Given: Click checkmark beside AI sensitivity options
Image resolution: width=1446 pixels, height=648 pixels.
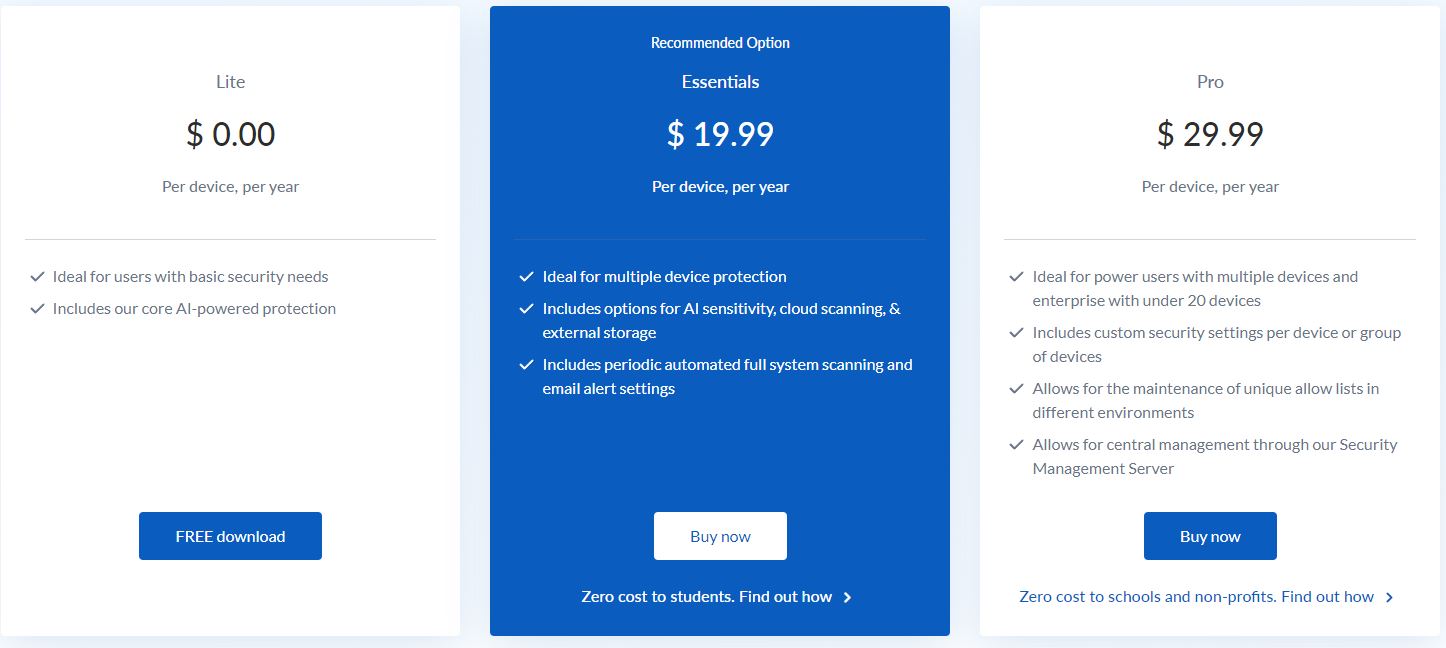Looking at the screenshot, I should [527, 309].
